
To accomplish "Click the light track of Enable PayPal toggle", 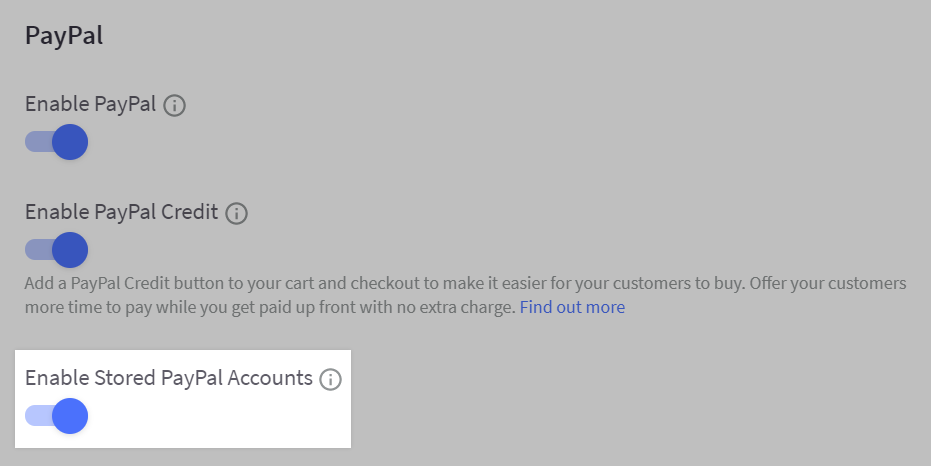I will (x=38, y=142).
